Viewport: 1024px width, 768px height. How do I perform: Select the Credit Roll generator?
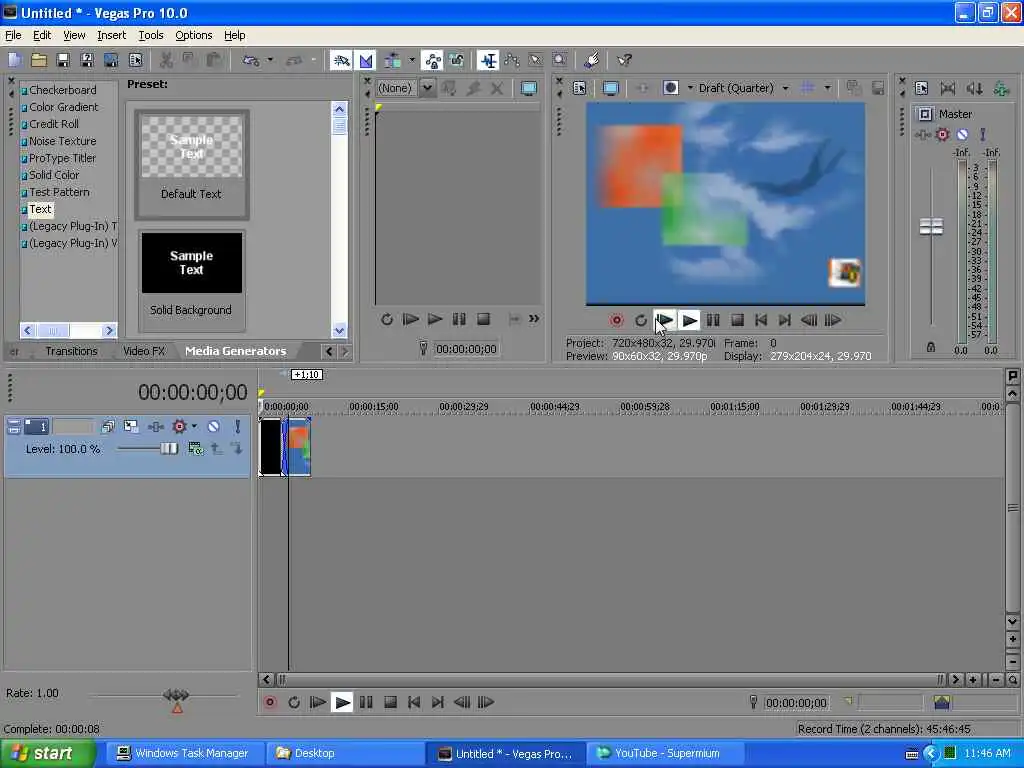click(x=54, y=124)
